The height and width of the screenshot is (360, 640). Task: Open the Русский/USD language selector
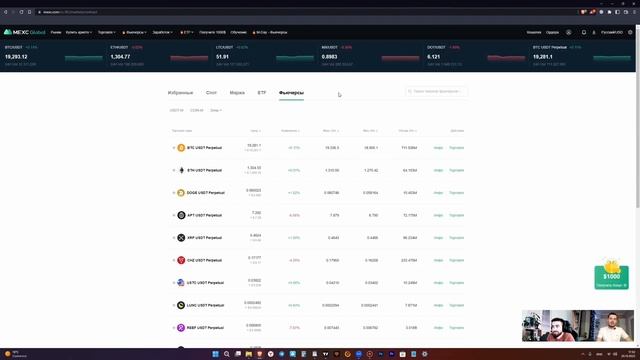(x=612, y=32)
